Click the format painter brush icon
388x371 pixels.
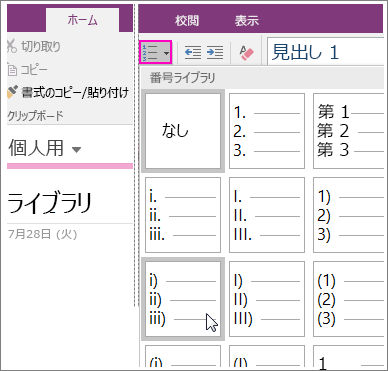pos(12,92)
